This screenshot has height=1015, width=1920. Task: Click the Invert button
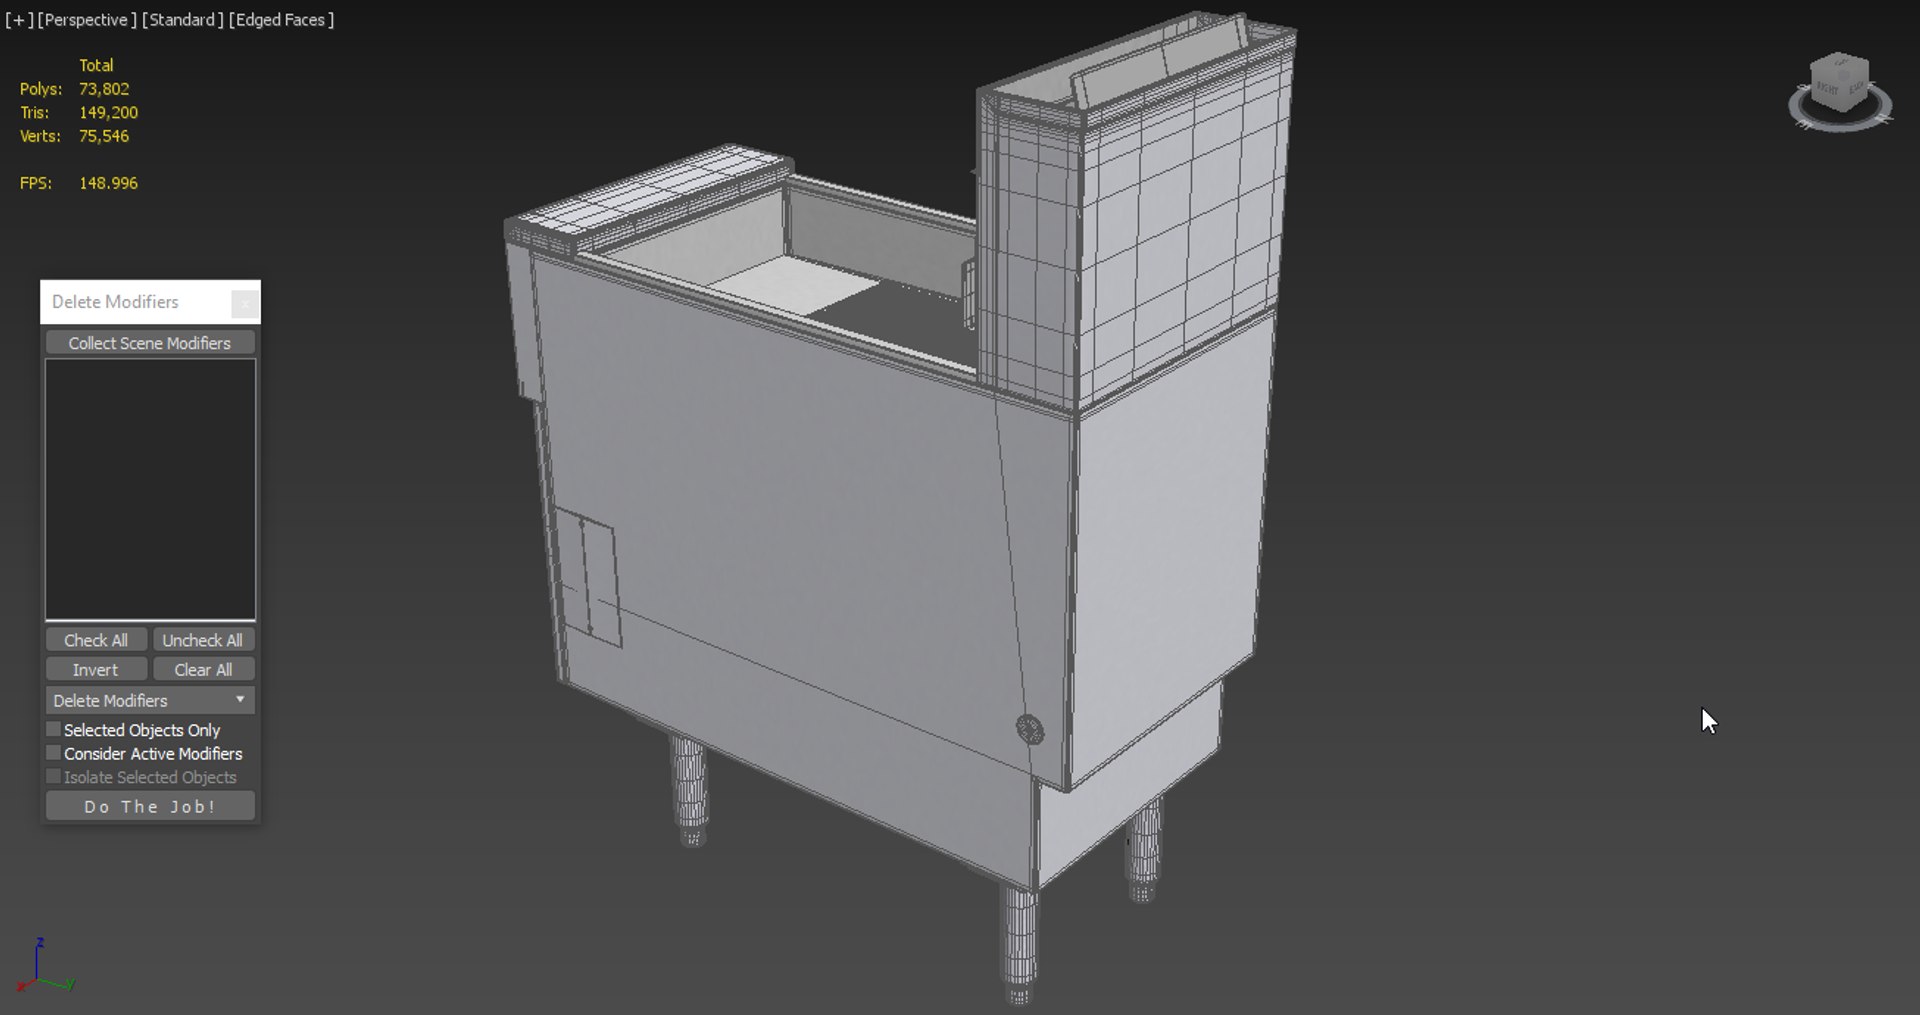(x=96, y=670)
